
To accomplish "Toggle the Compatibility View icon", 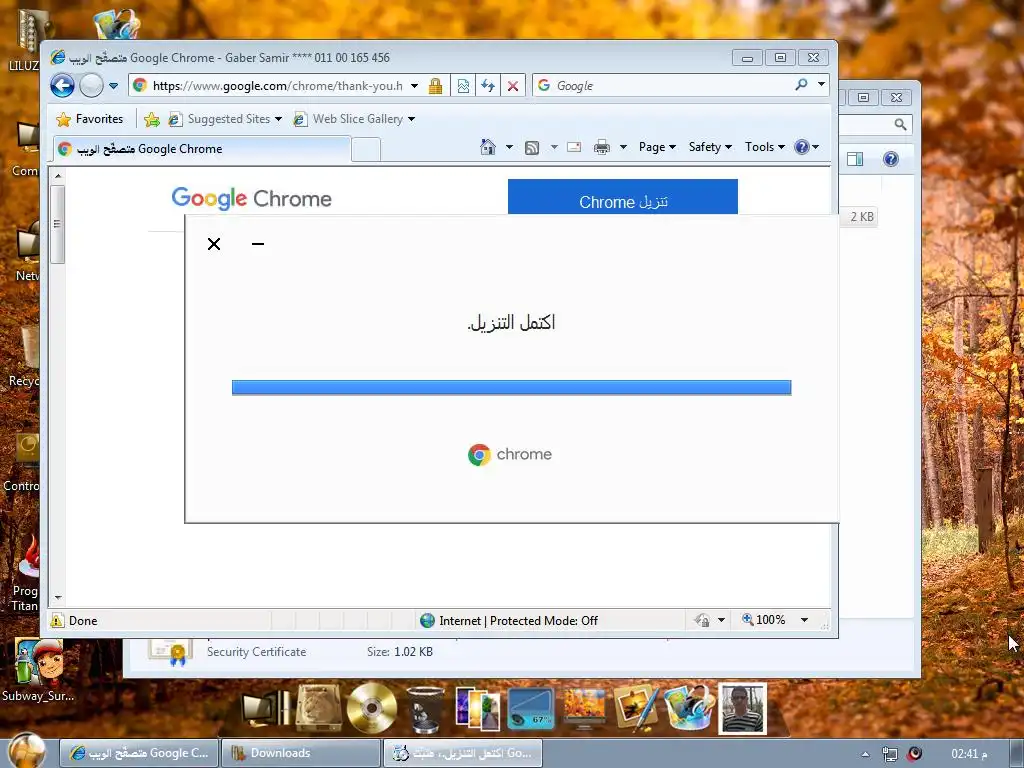I will 463,86.
